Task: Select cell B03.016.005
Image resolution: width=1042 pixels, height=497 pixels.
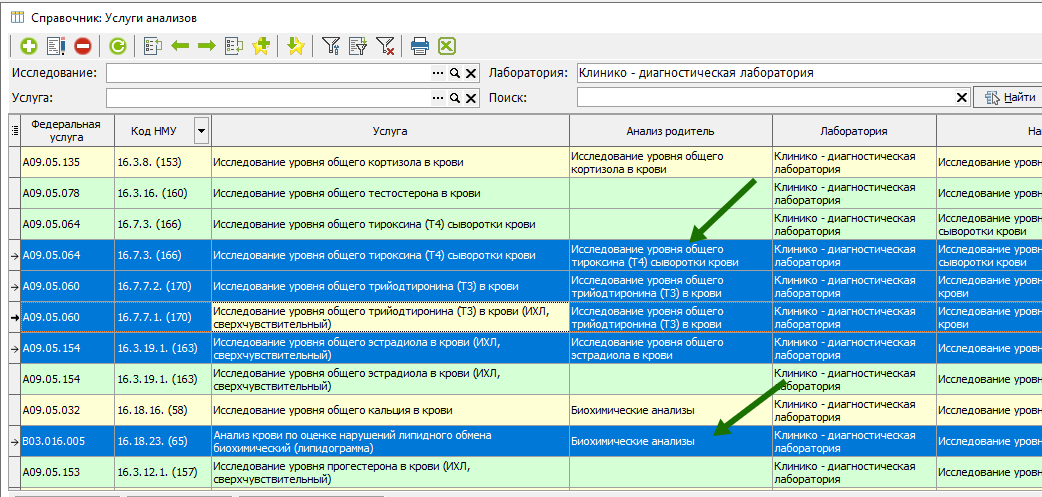Action: 68,441
